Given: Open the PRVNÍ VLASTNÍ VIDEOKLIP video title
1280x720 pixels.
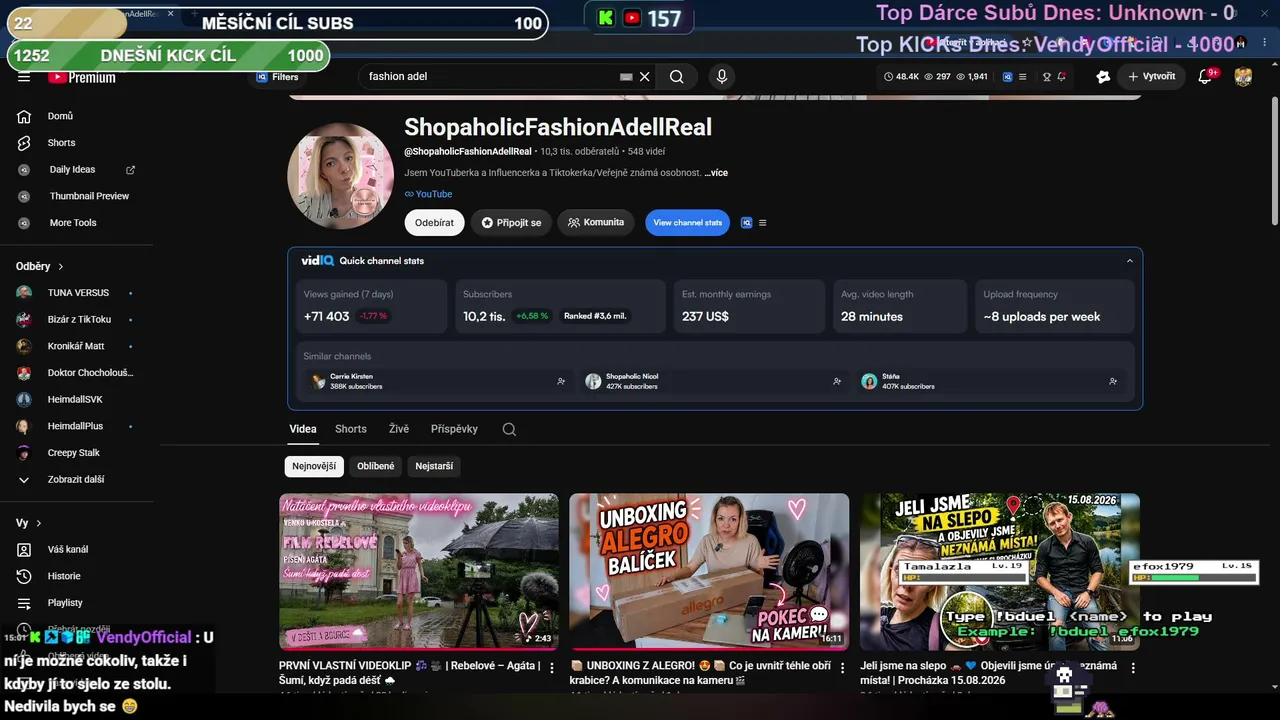Looking at the screenshot, I should (410, 673).
